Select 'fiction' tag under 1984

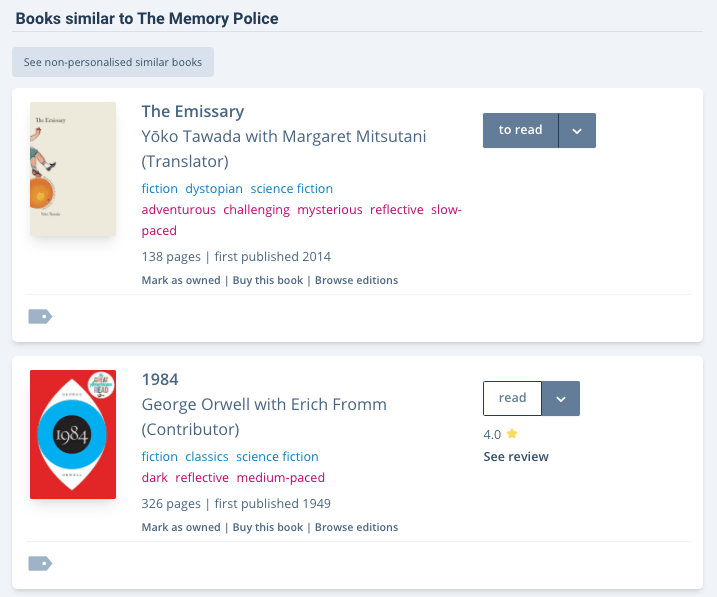(160, 457)
